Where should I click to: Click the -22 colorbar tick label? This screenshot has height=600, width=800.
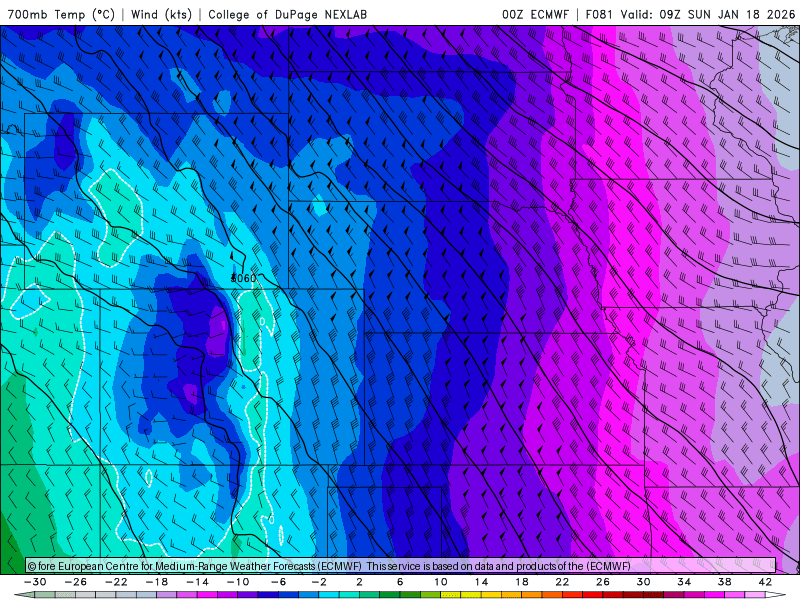tap(116, 582)
